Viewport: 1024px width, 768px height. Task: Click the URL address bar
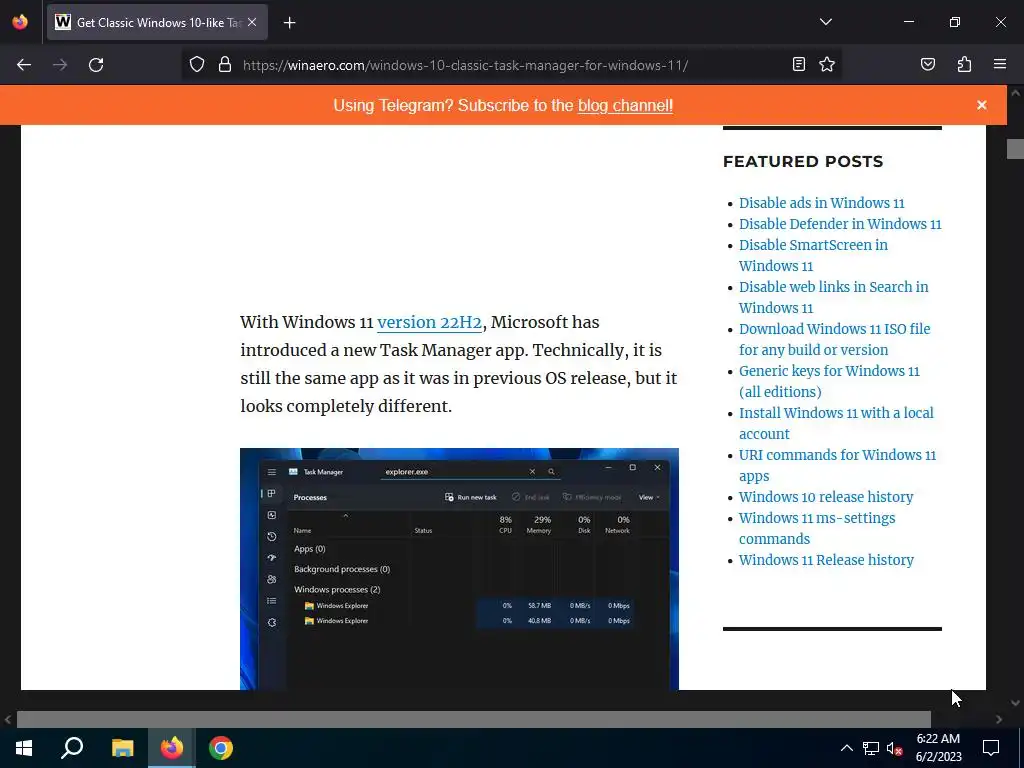coord(465,65)
